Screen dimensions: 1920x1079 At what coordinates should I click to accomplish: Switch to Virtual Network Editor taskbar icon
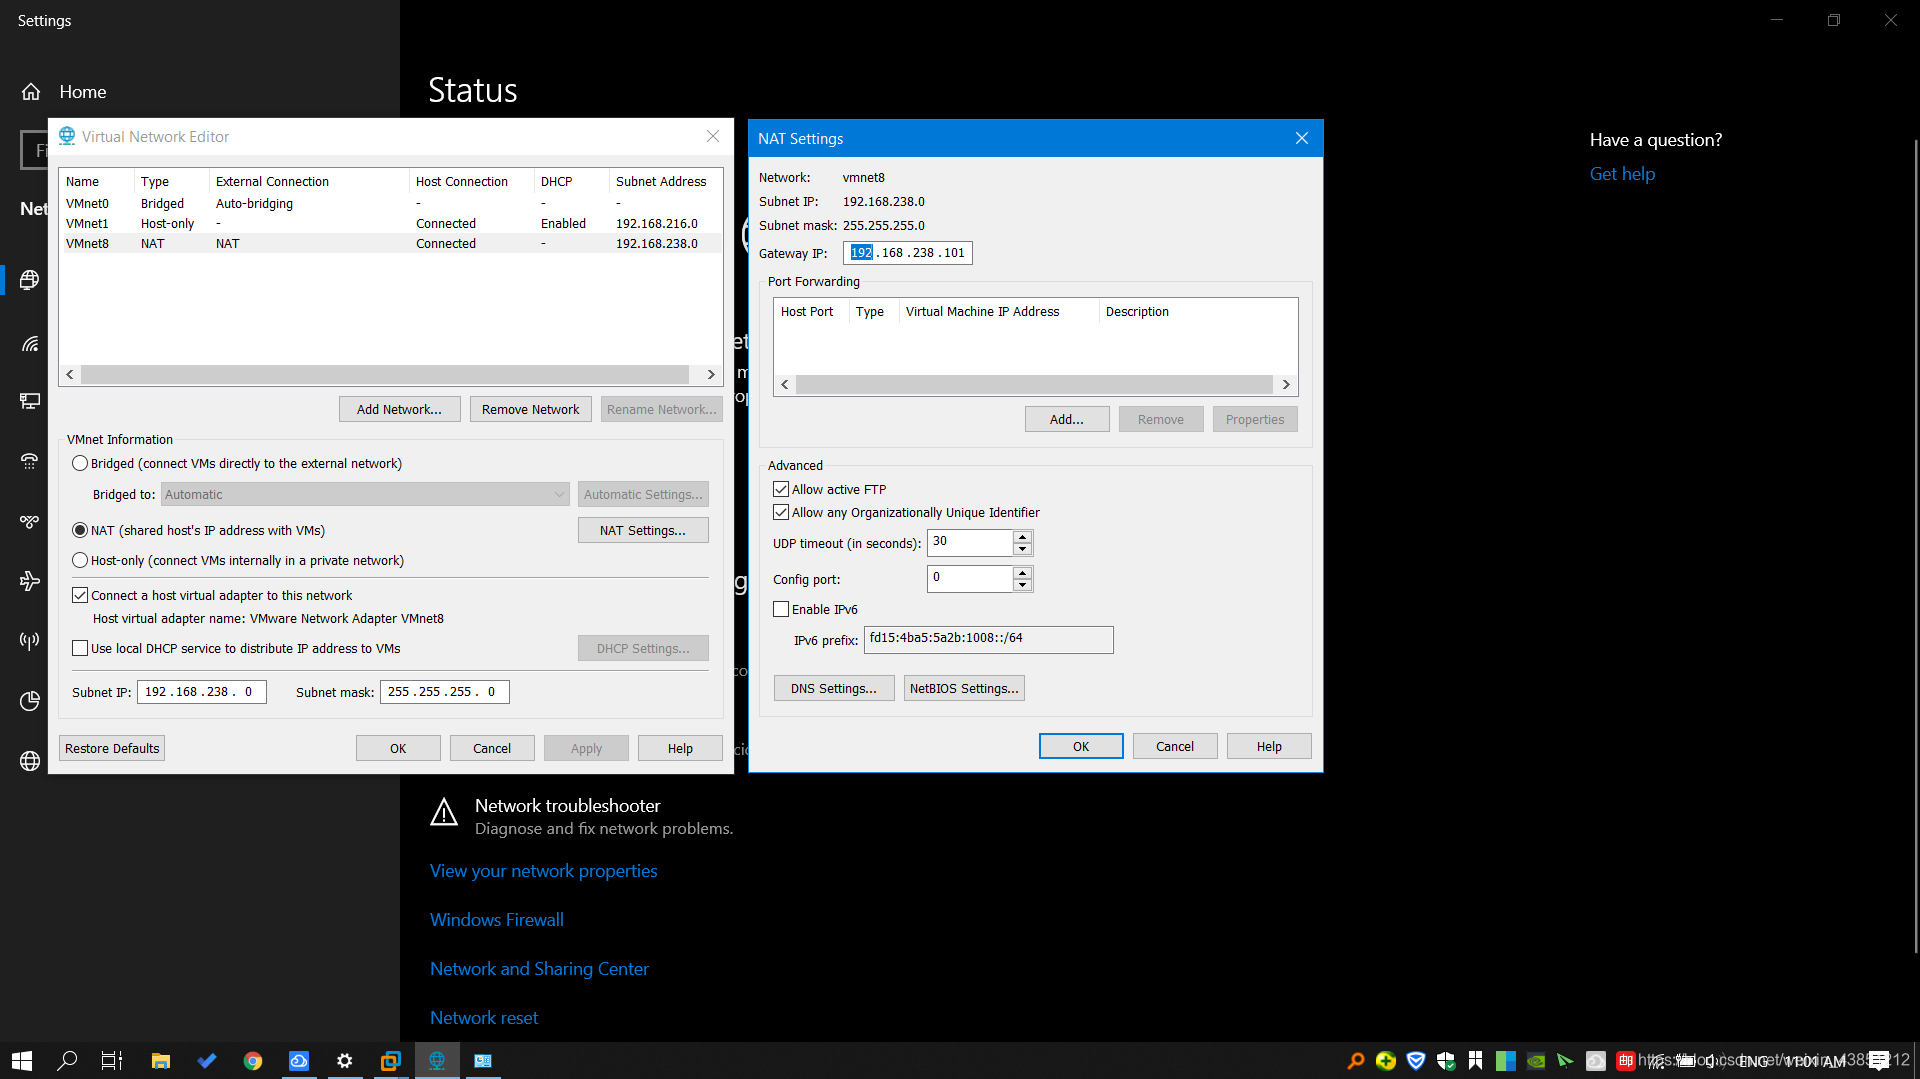[437, 1061]
